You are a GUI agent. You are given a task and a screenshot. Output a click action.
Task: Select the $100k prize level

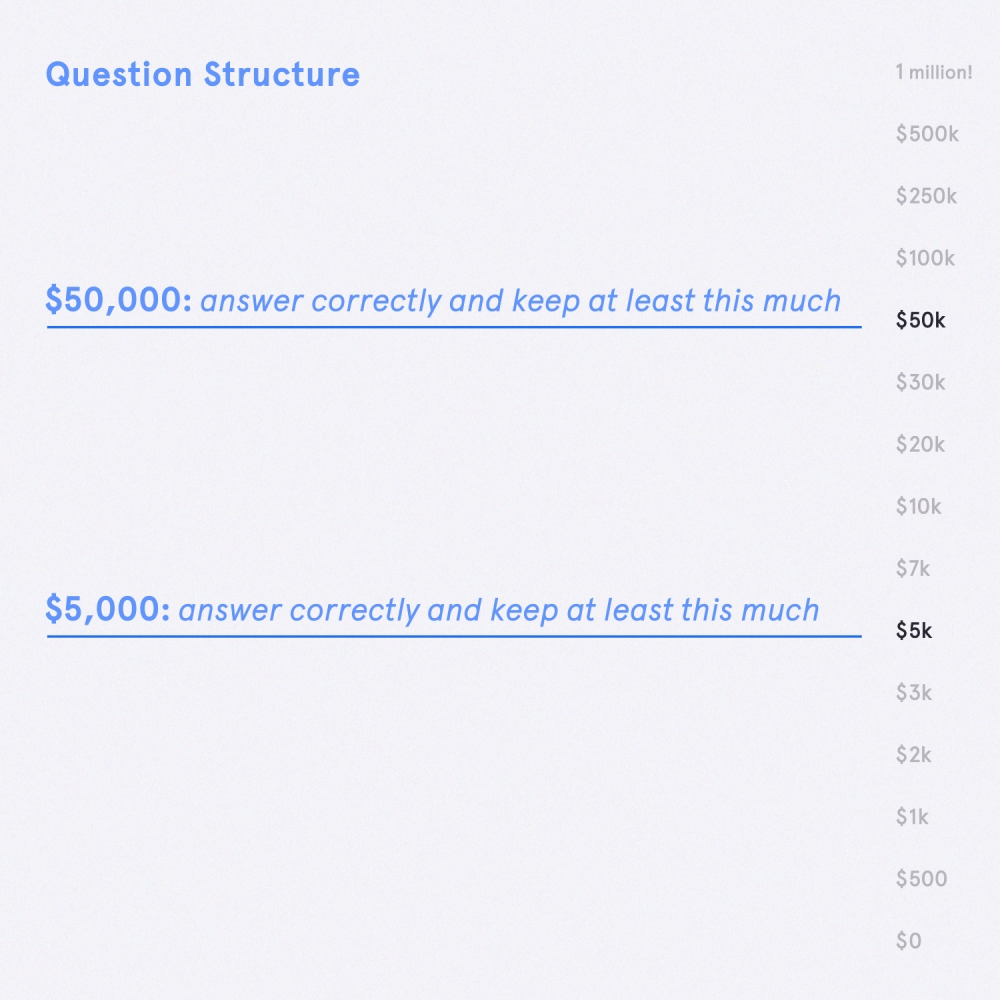925,258
